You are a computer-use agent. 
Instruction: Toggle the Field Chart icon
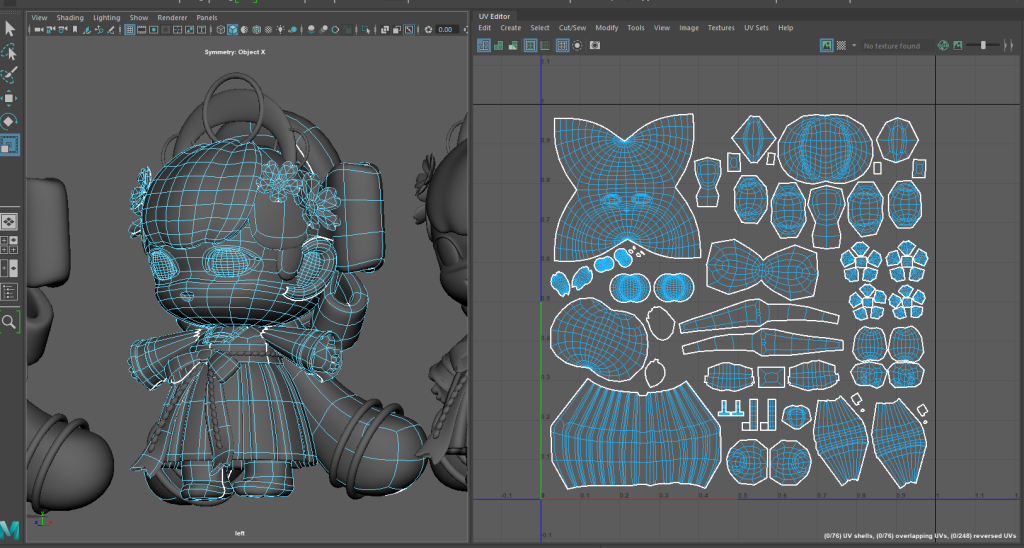click(x=178, y=29)
